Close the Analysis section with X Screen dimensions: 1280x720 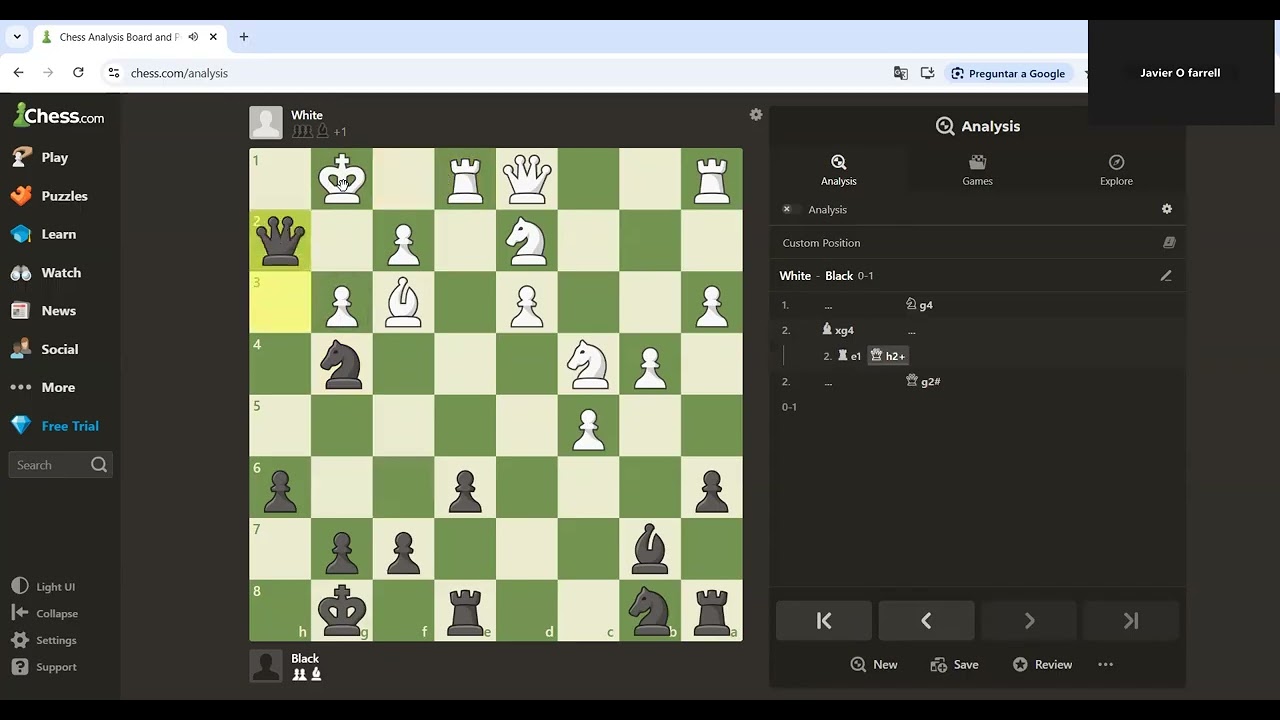point(787,209)
